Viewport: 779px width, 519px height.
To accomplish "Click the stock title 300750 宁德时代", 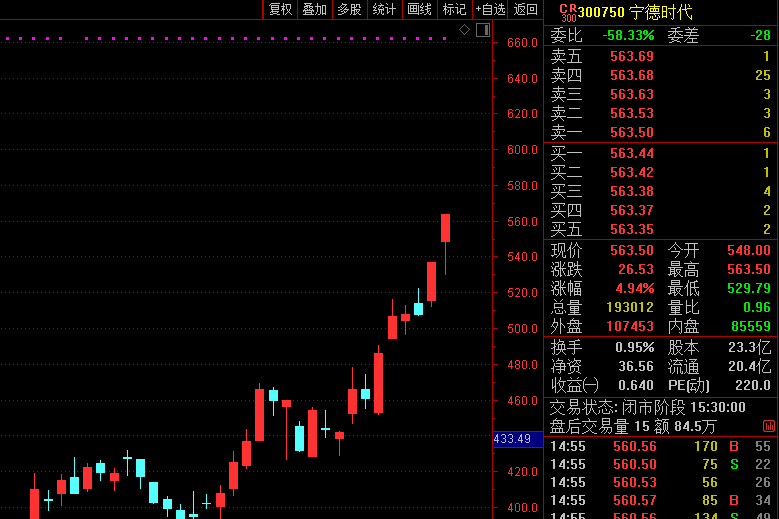I will 635,12.
